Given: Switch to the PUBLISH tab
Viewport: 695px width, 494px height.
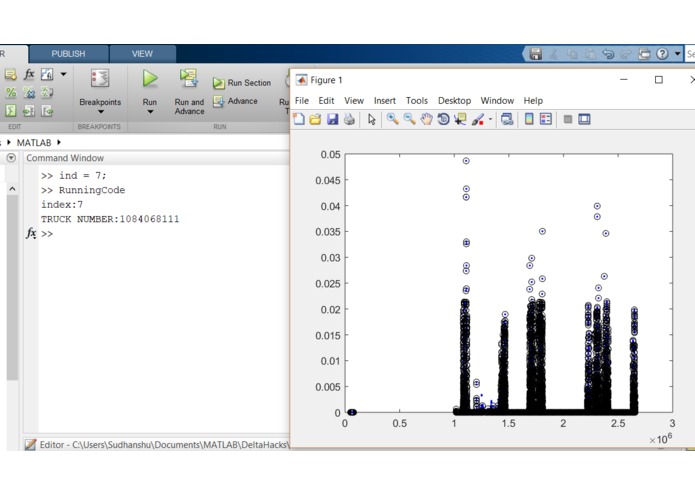Looking at the screenshot, I should click(68, 54).
